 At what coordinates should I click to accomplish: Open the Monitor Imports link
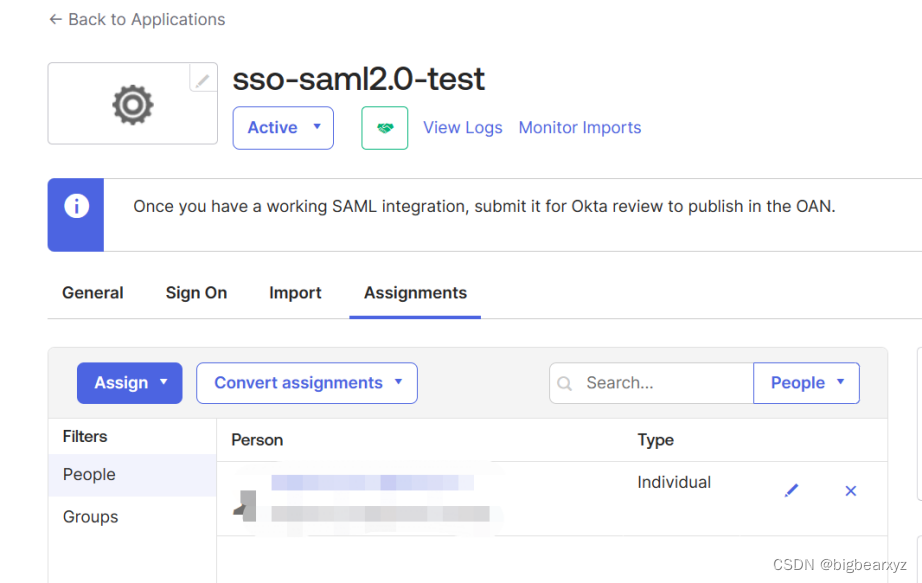pyautogui.click(x=580, y=128)
